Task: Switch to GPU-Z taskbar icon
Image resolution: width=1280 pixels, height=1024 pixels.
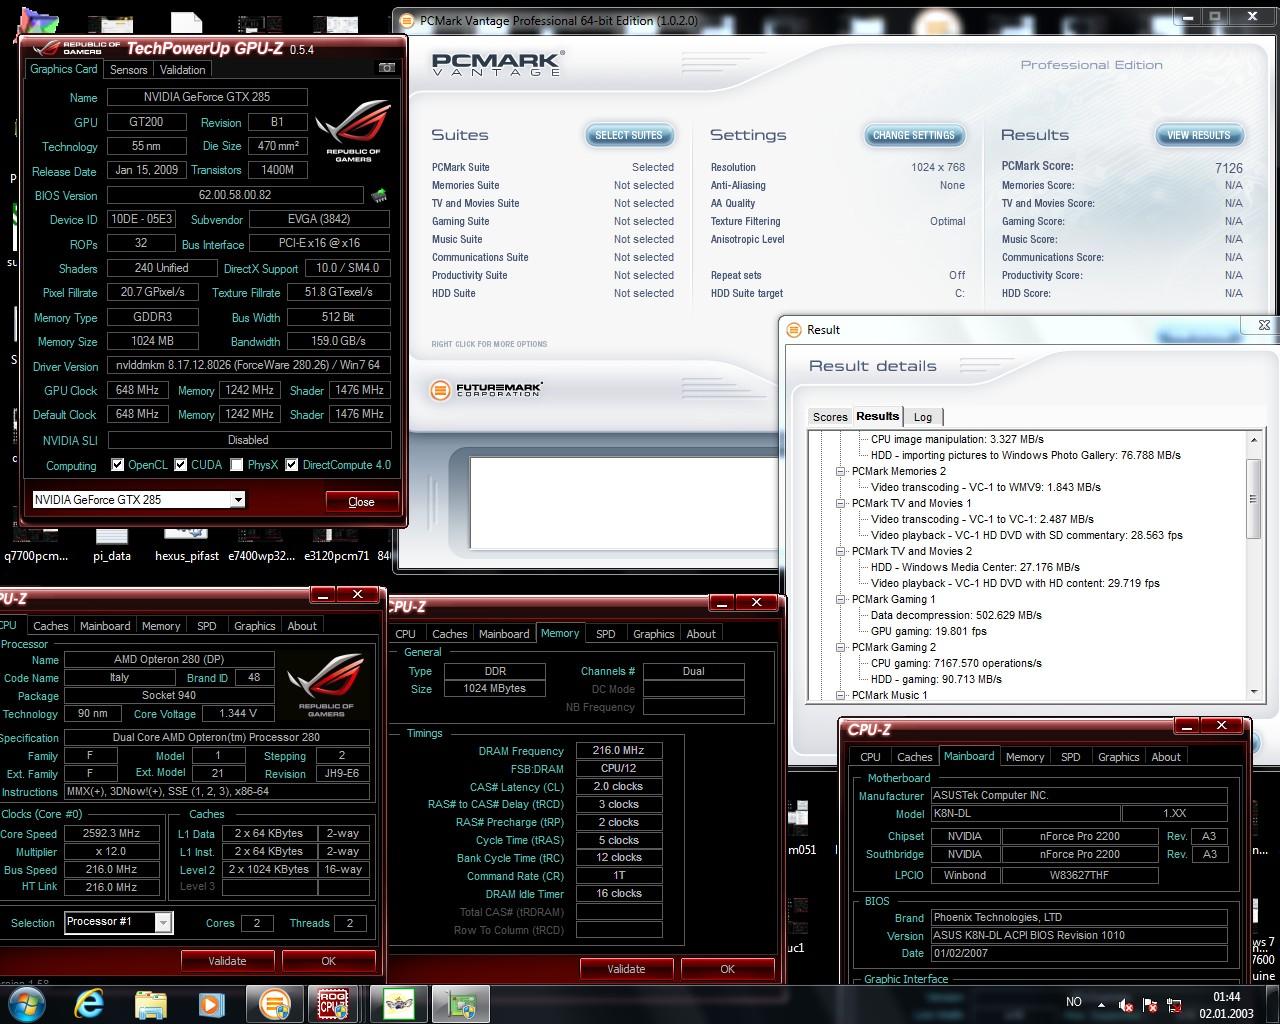Action: click(399, 1004)
